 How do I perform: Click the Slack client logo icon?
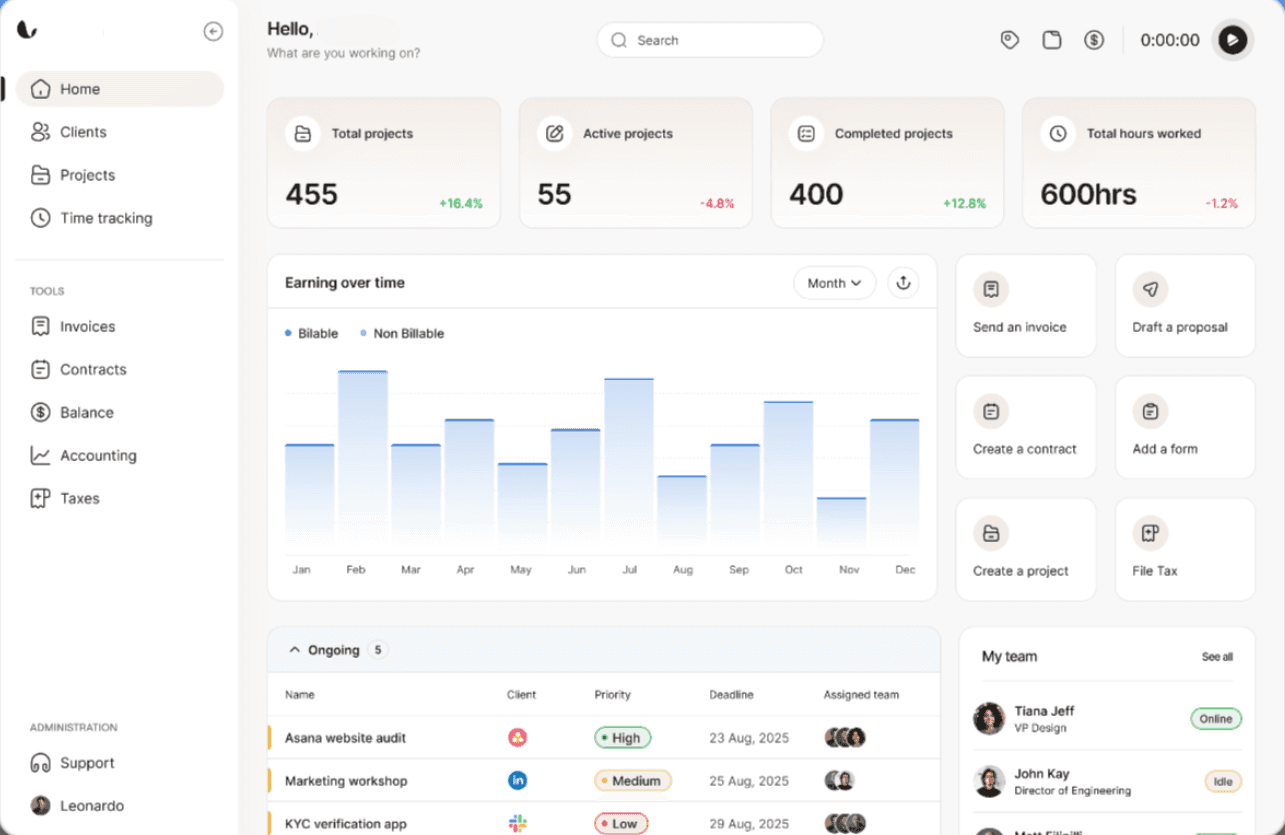click(517, 824)
